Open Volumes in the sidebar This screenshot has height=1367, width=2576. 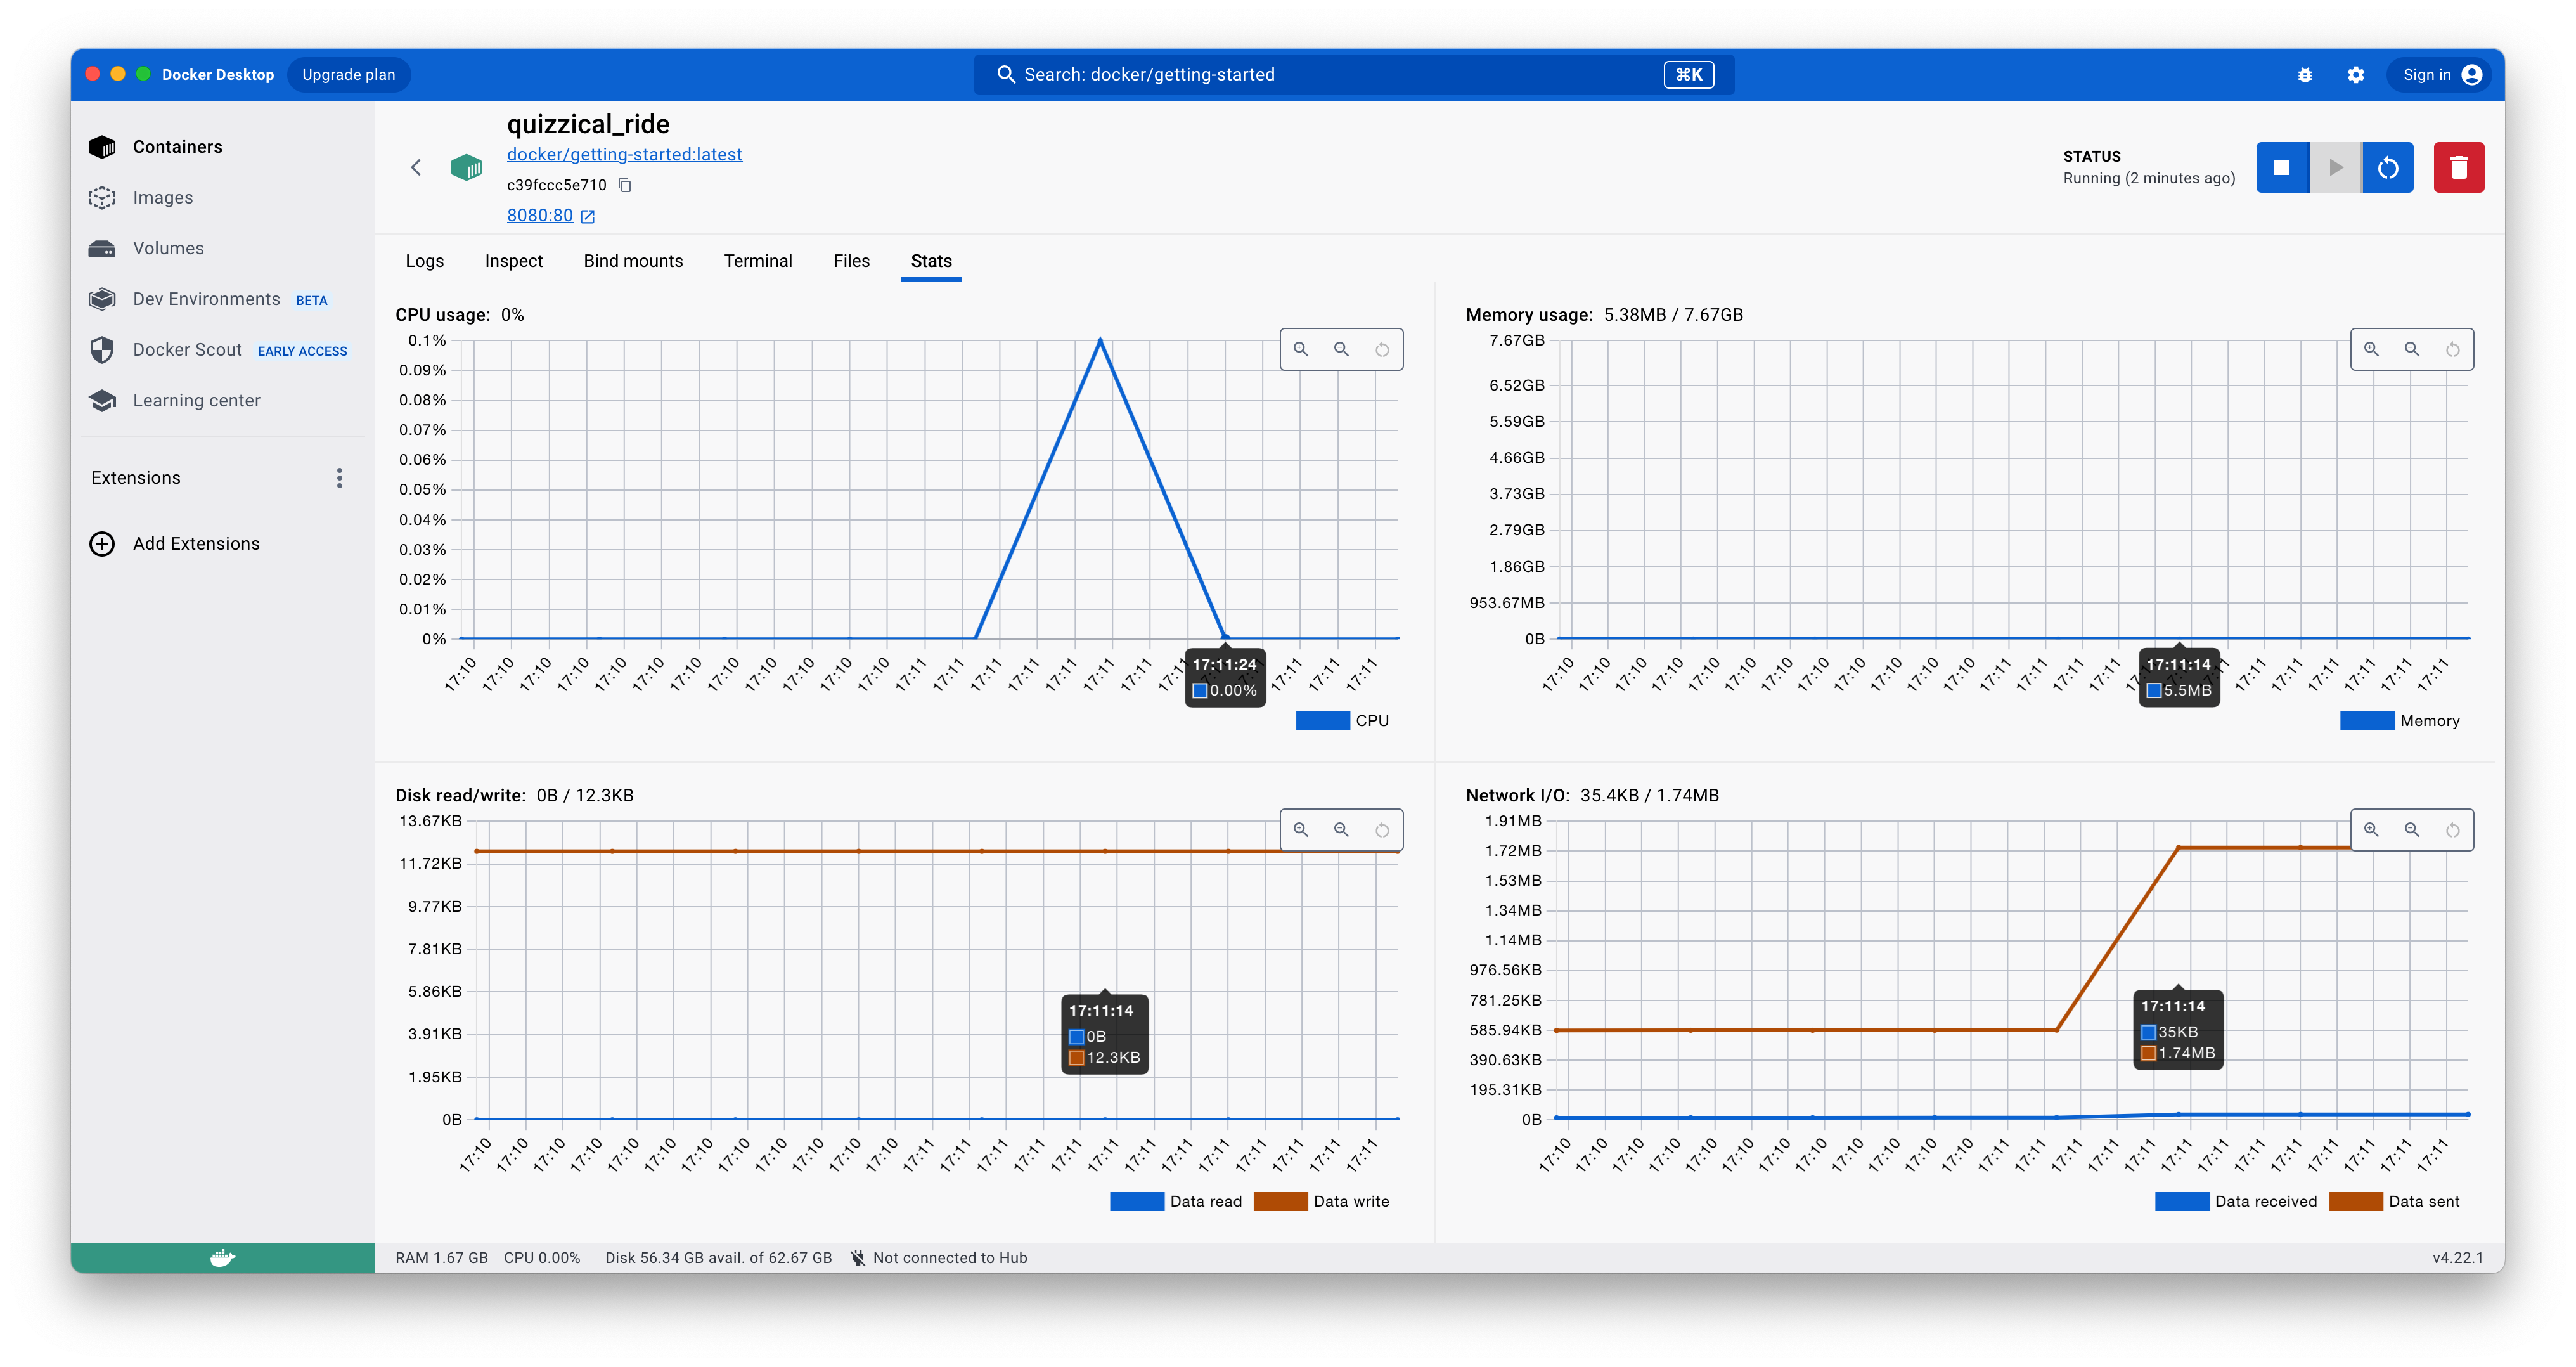[x=222, y=248]
